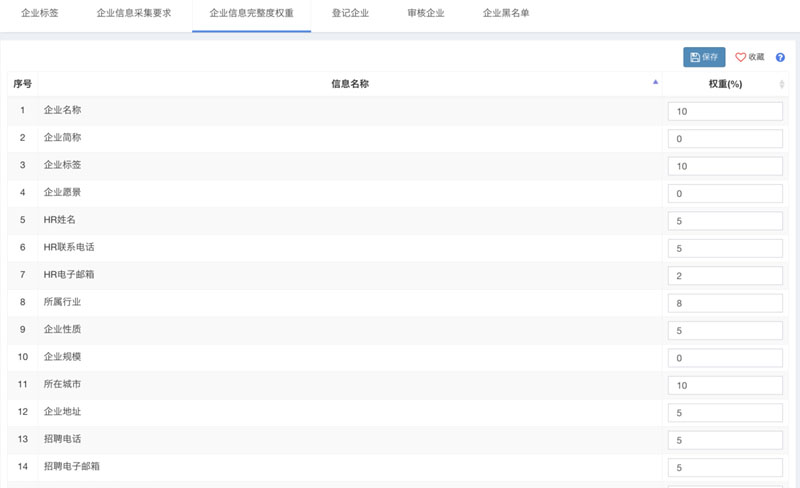
Task: Select the 企业愿景 row name cell
Action: click(350, 192)
